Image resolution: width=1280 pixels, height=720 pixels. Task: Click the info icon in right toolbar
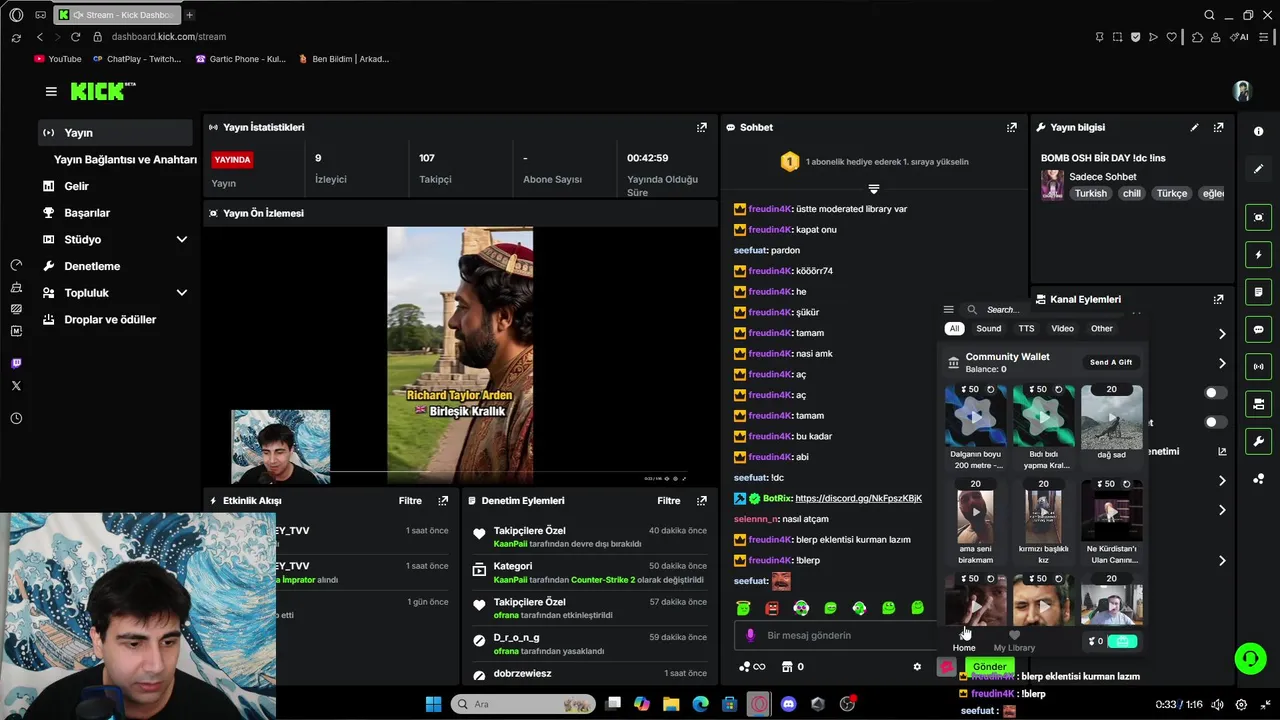coord(1258,131)
